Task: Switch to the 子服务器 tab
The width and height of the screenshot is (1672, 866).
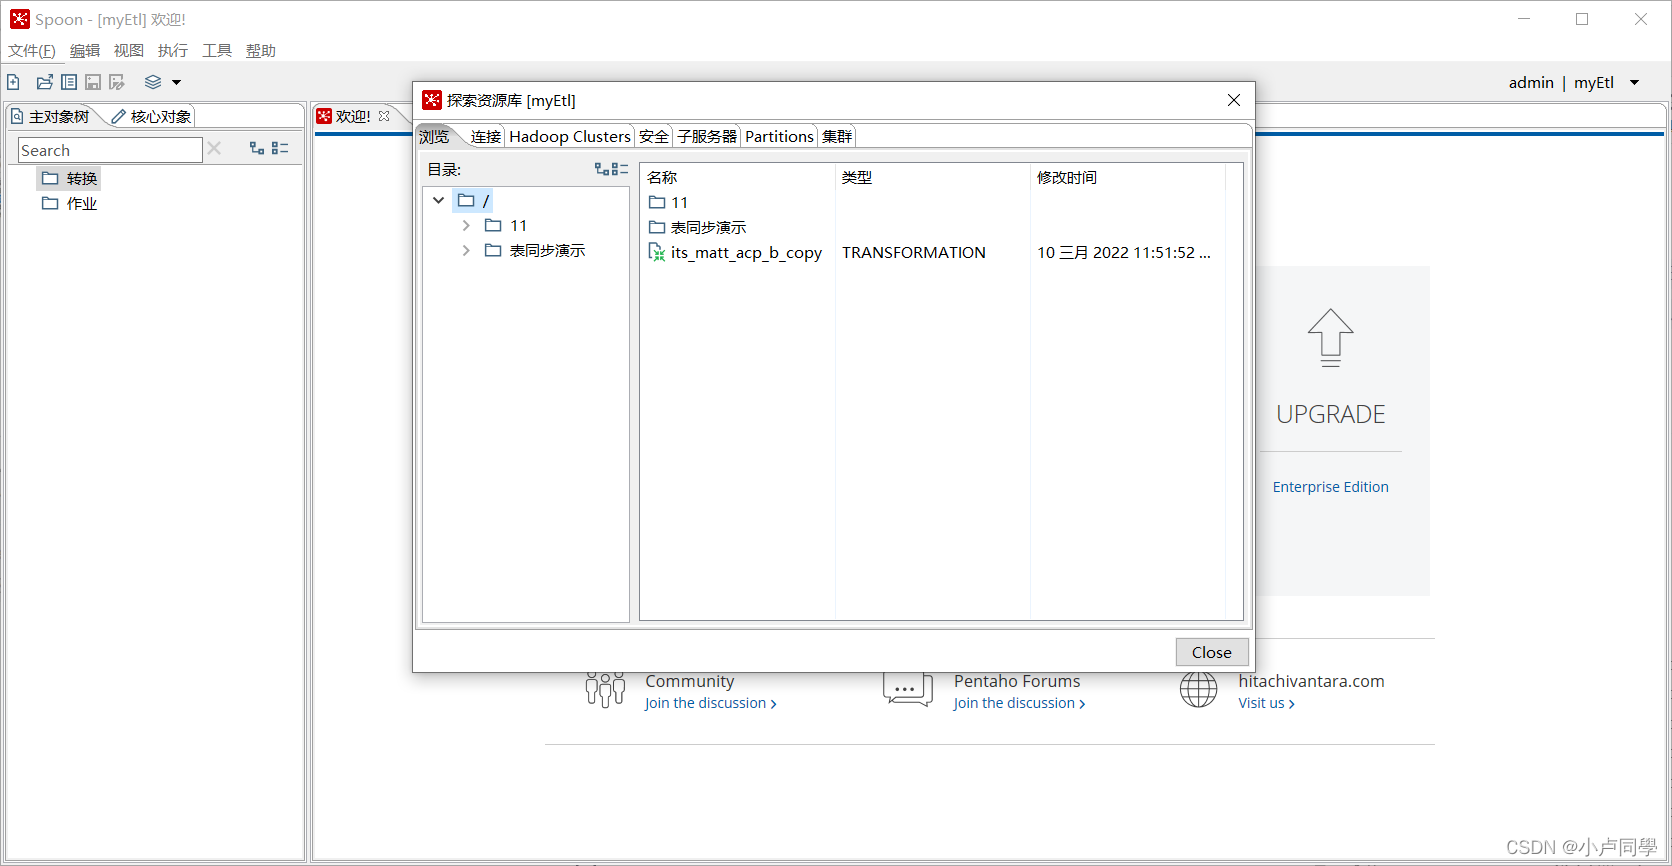Action: point(707,136)
